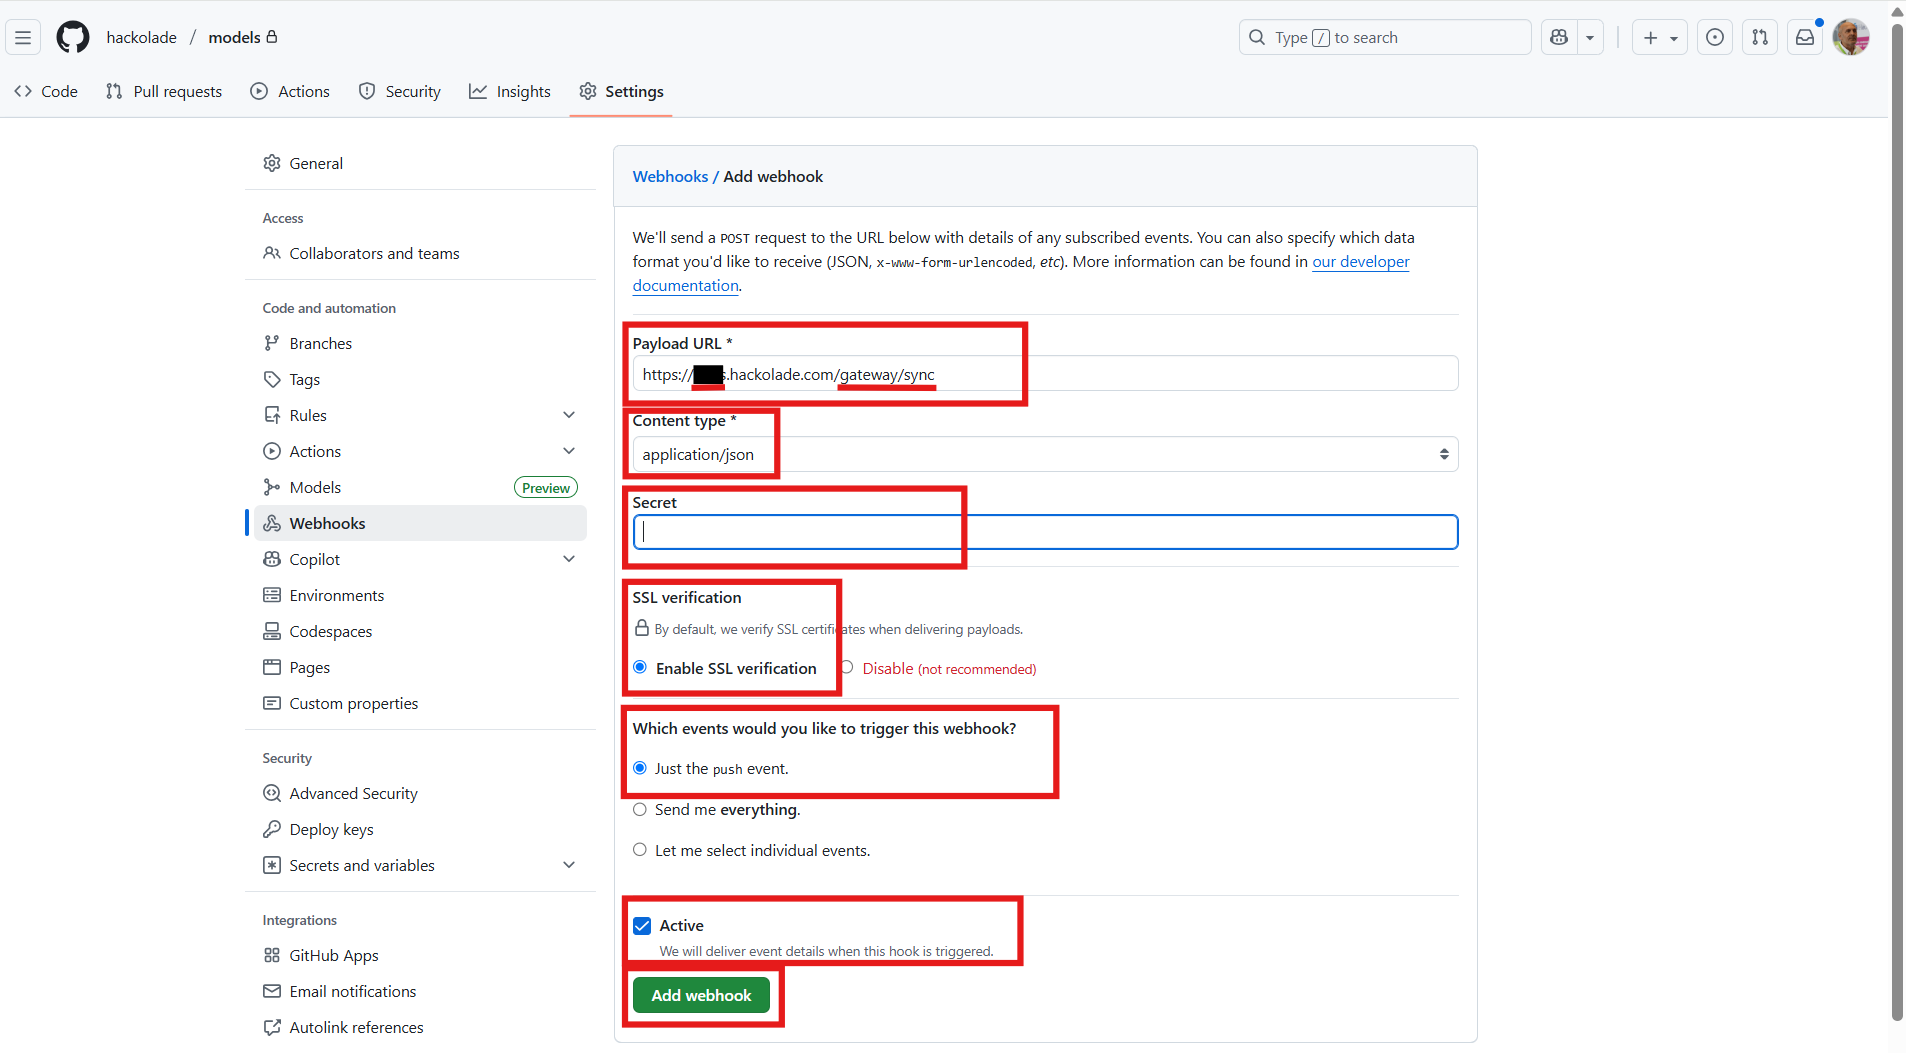Switch to the Actions tab
Viewport: 1906px width, 1053px height.
point(290,91)
